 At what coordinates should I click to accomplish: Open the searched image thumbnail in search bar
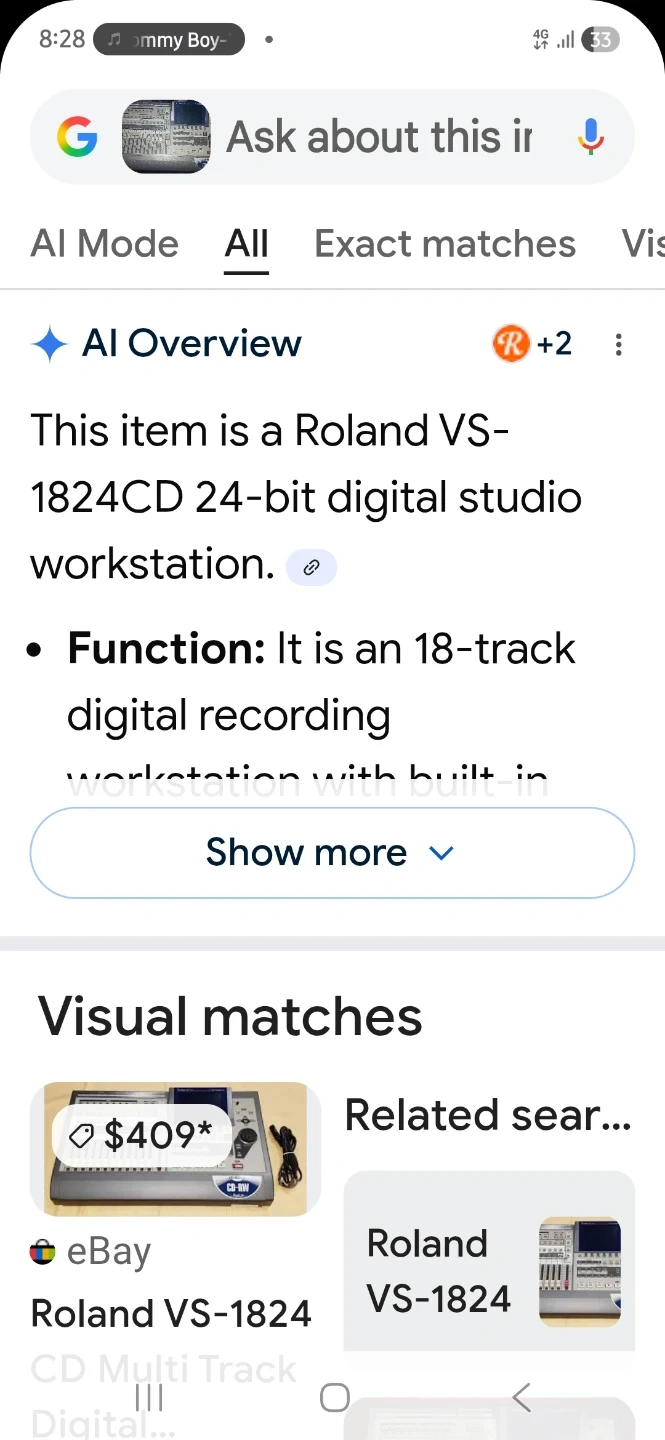[x=166, y=137]
